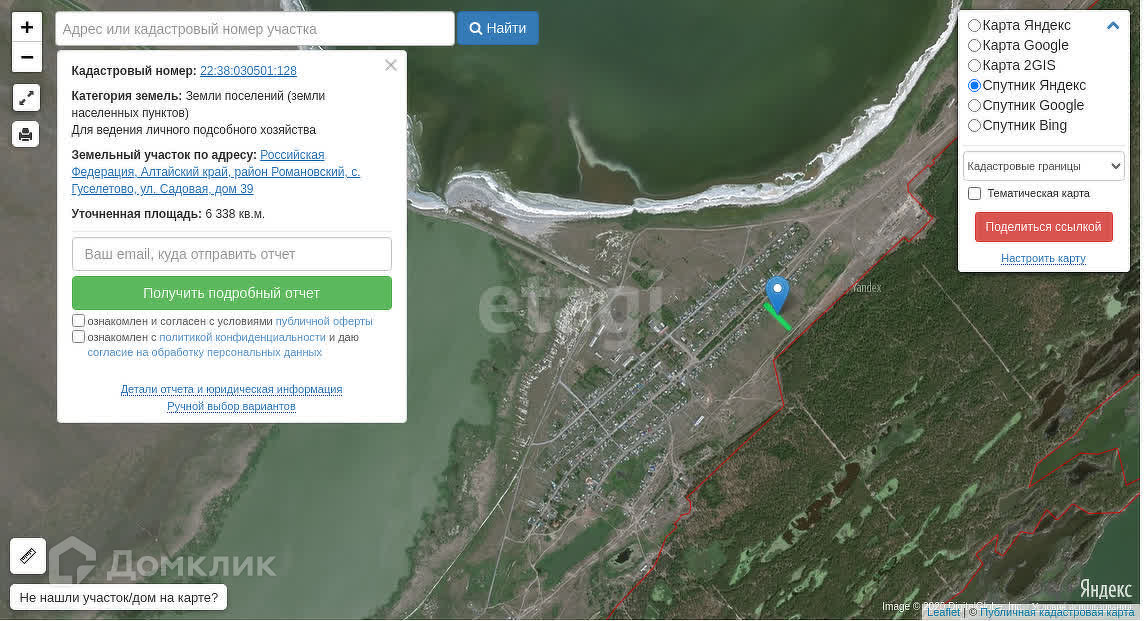Click the green parcel outline on map
The image size is (1144, 621).
click(x=778, y=317)
